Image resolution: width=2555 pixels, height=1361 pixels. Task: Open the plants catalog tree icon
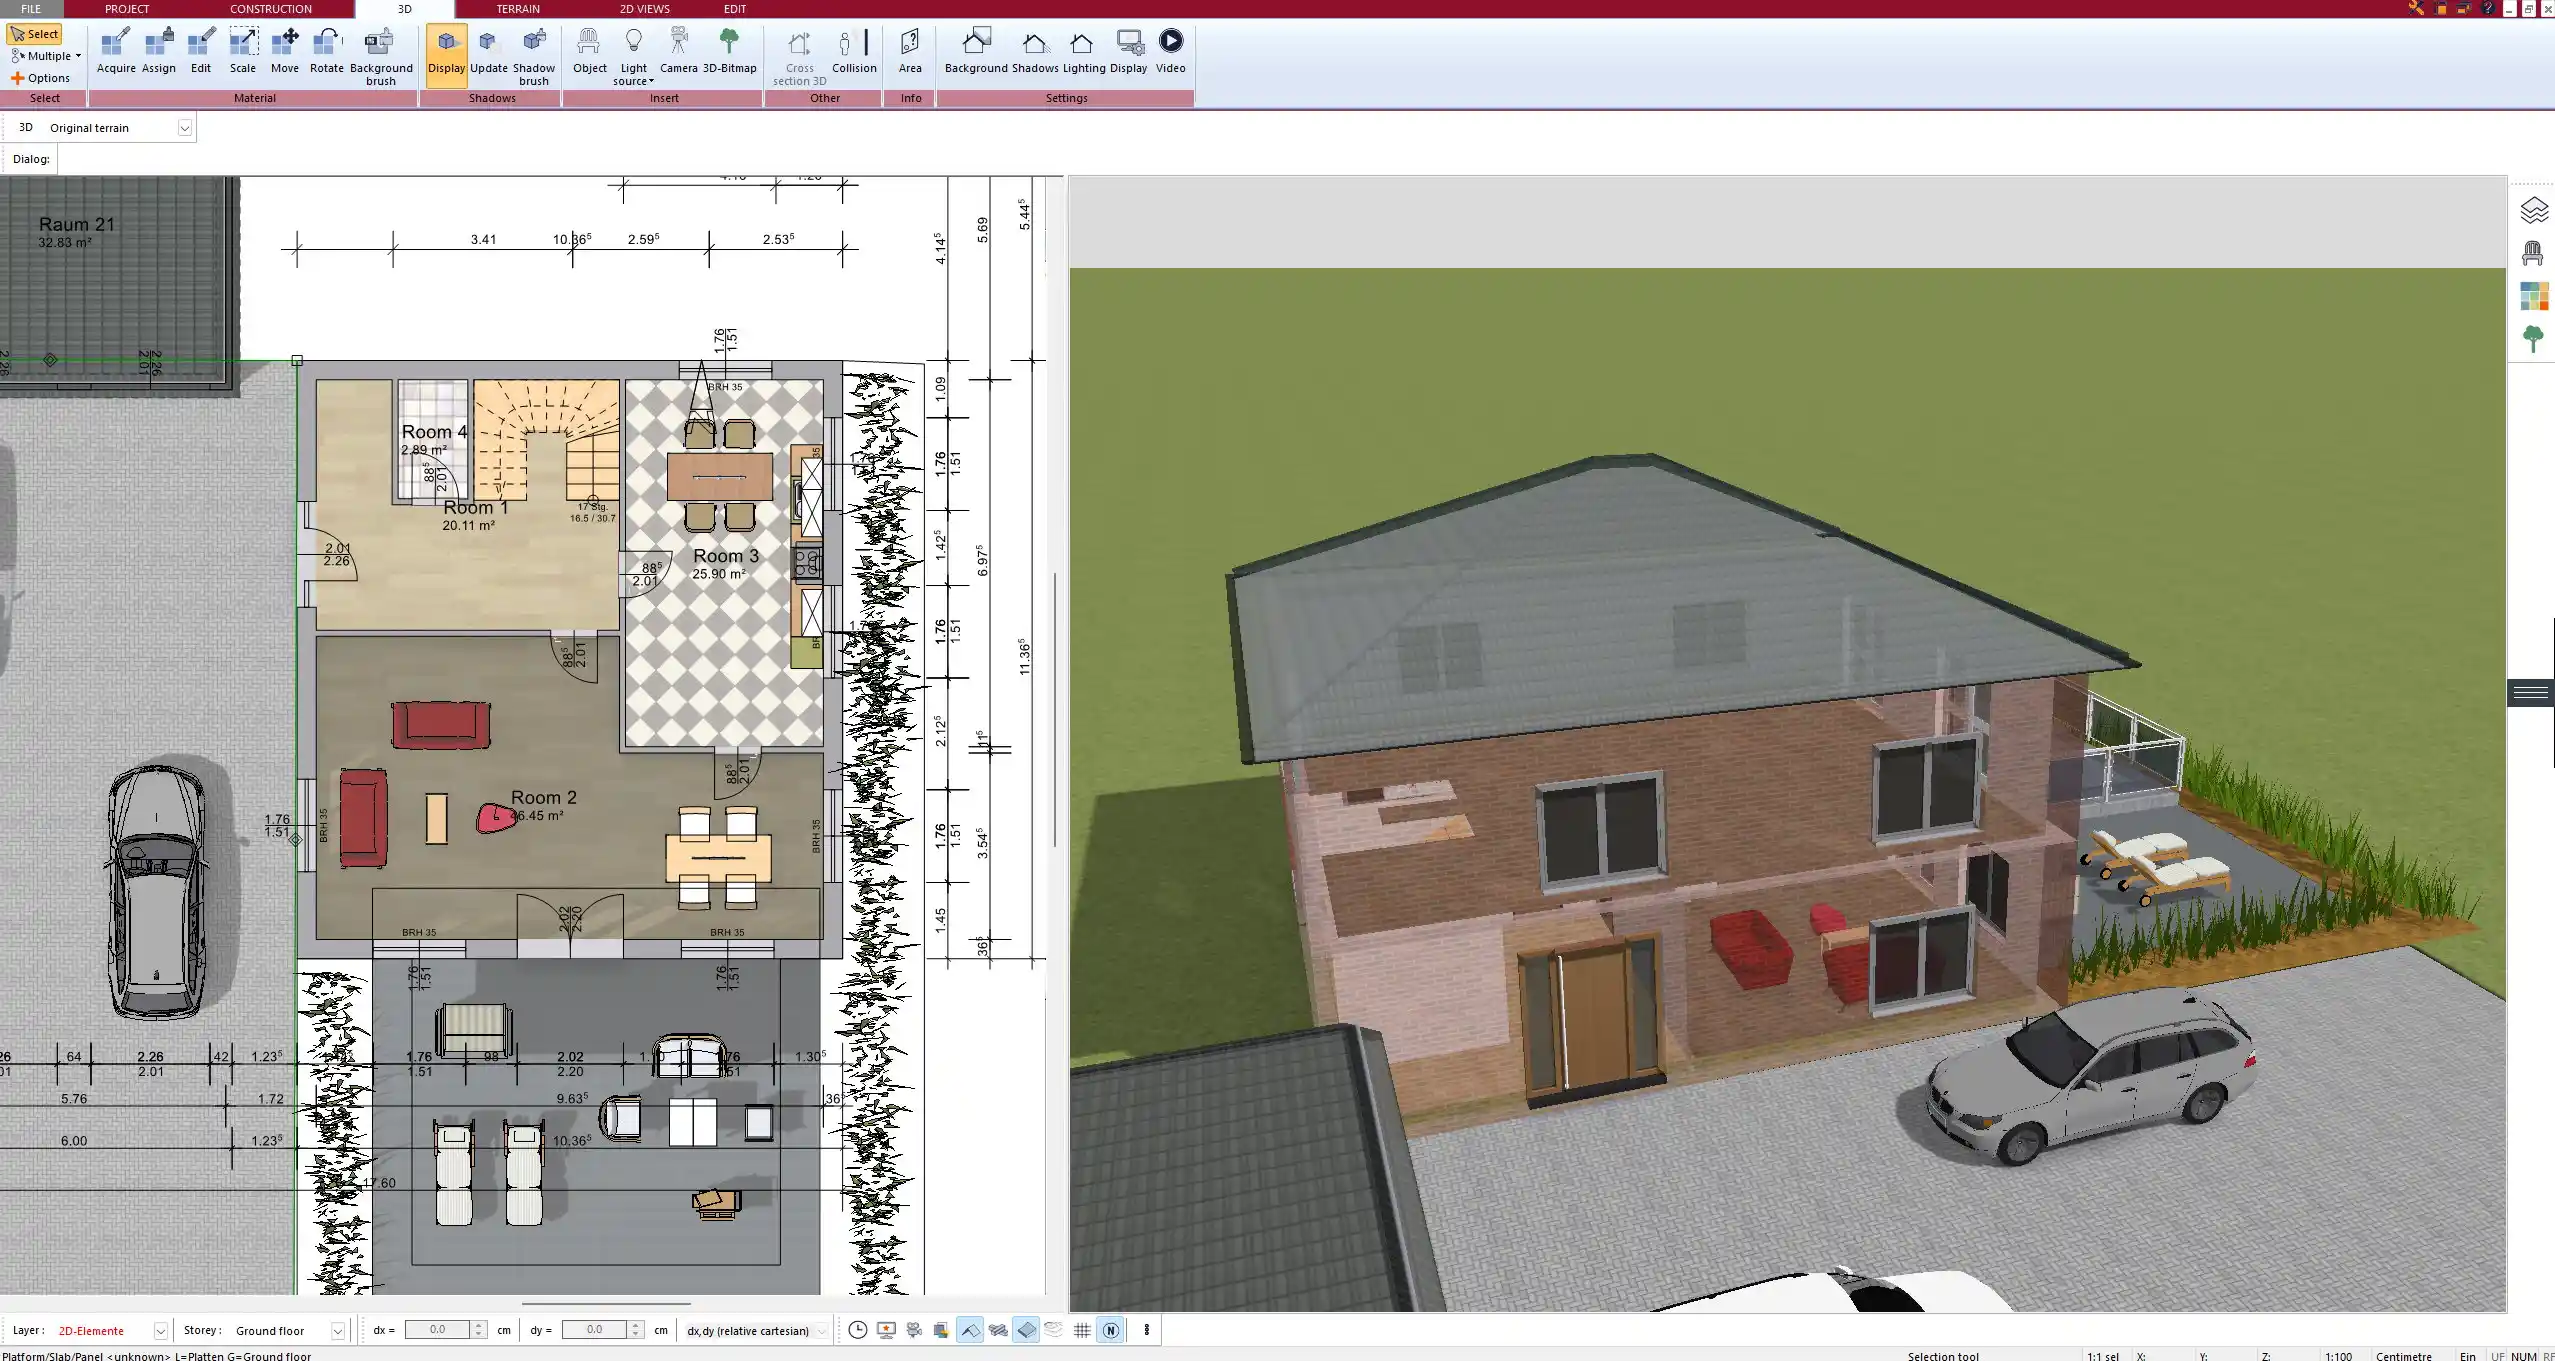click(x=2533, y=339)
